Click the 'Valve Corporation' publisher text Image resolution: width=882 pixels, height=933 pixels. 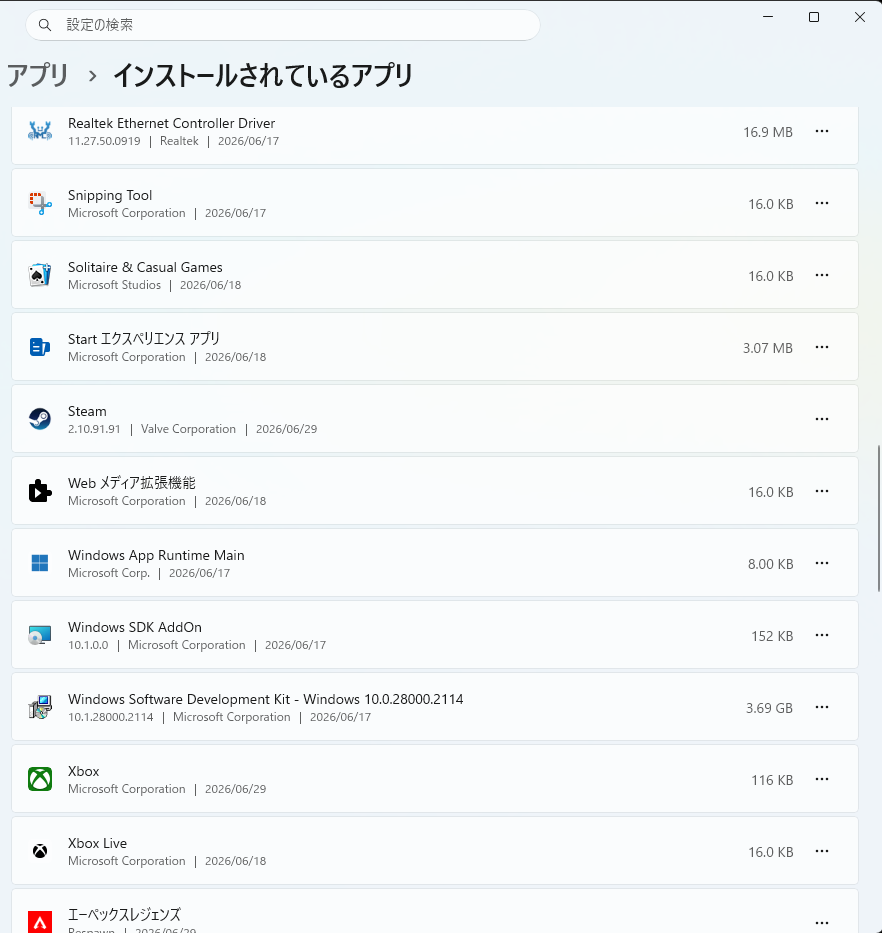pos(188,429)
